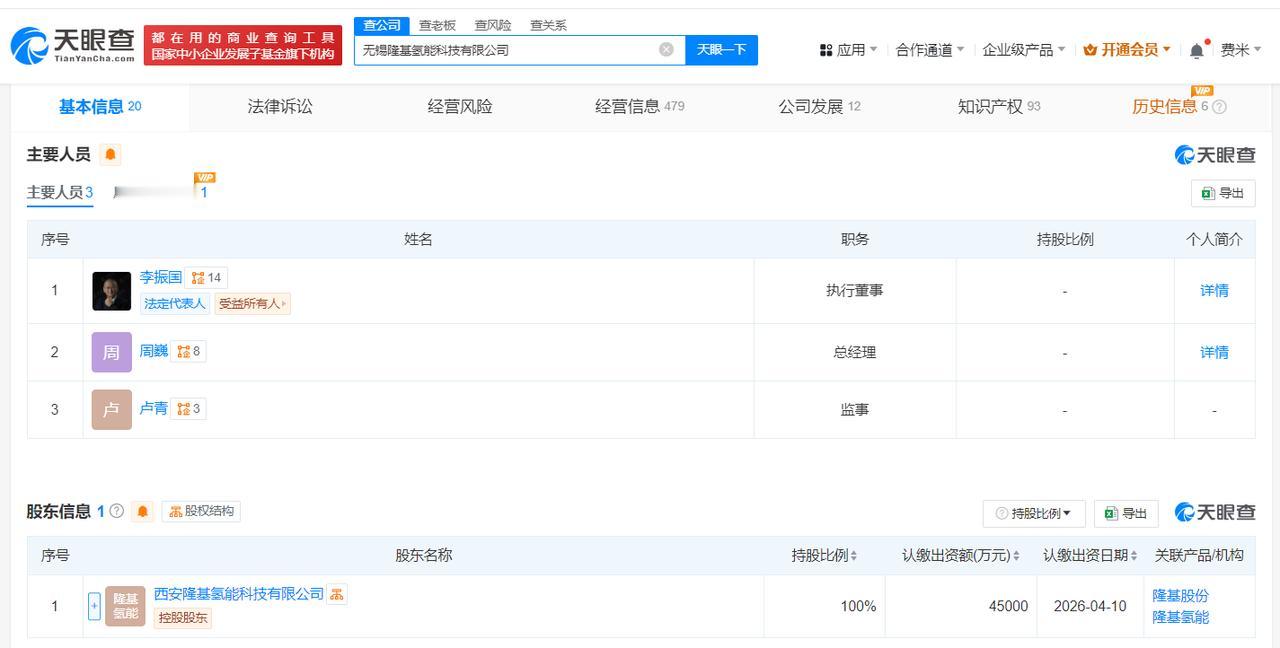
Task: Open the 持股比例 filter dropdown
Action: point(1033,513)
